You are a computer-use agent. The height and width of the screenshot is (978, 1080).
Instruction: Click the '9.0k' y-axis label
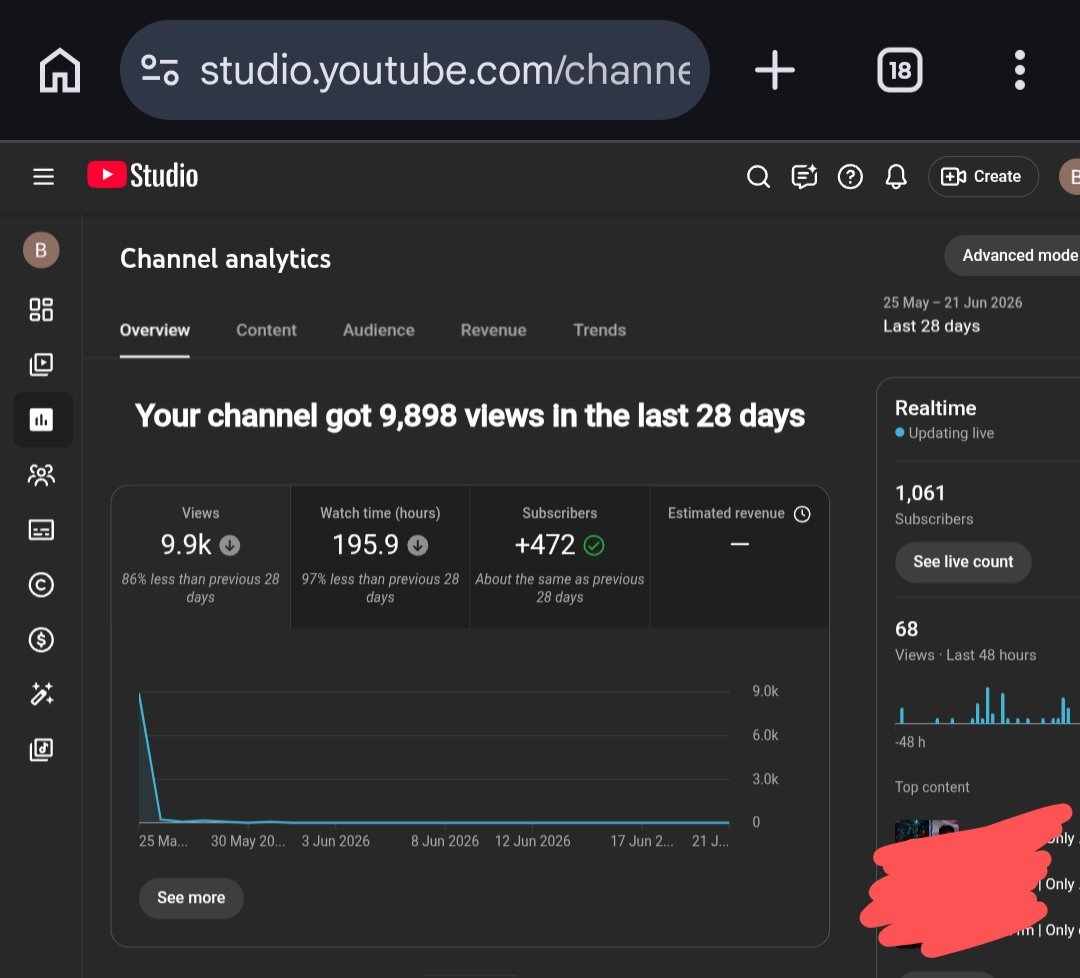[765, 691]
